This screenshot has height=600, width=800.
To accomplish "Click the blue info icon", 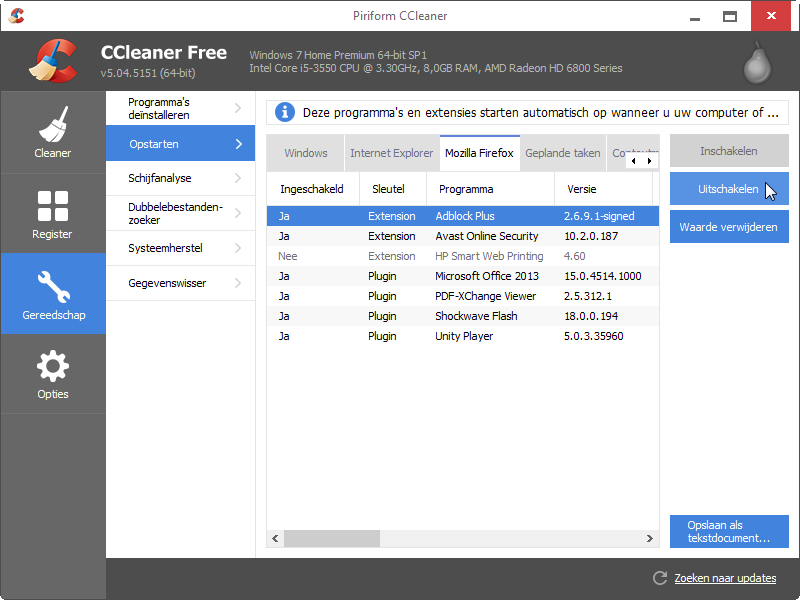I will pyautogui.click(x=285, y=112).
